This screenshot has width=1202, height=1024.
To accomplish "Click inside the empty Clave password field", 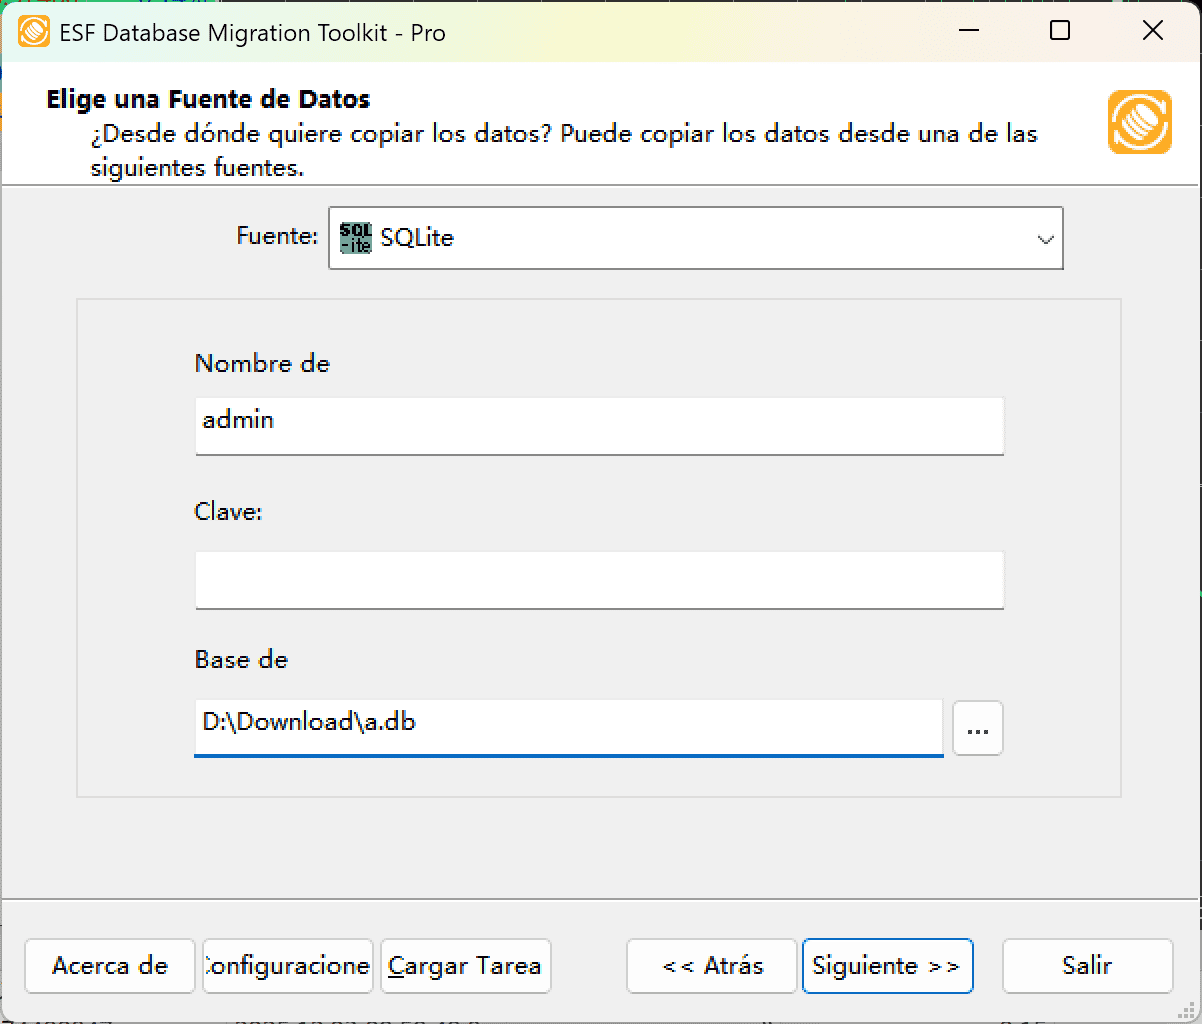I will click(x=598, y=580).
